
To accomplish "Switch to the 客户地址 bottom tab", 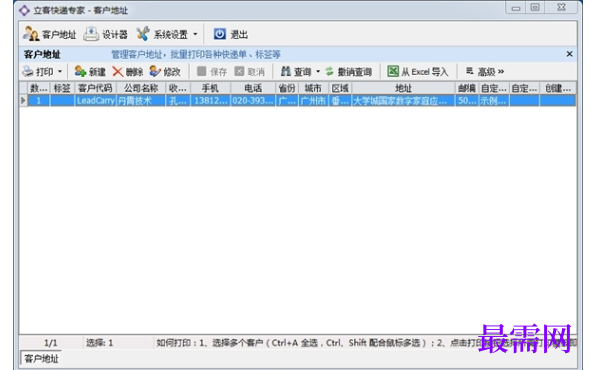I will pyautogui.click(x=41, y=358).
